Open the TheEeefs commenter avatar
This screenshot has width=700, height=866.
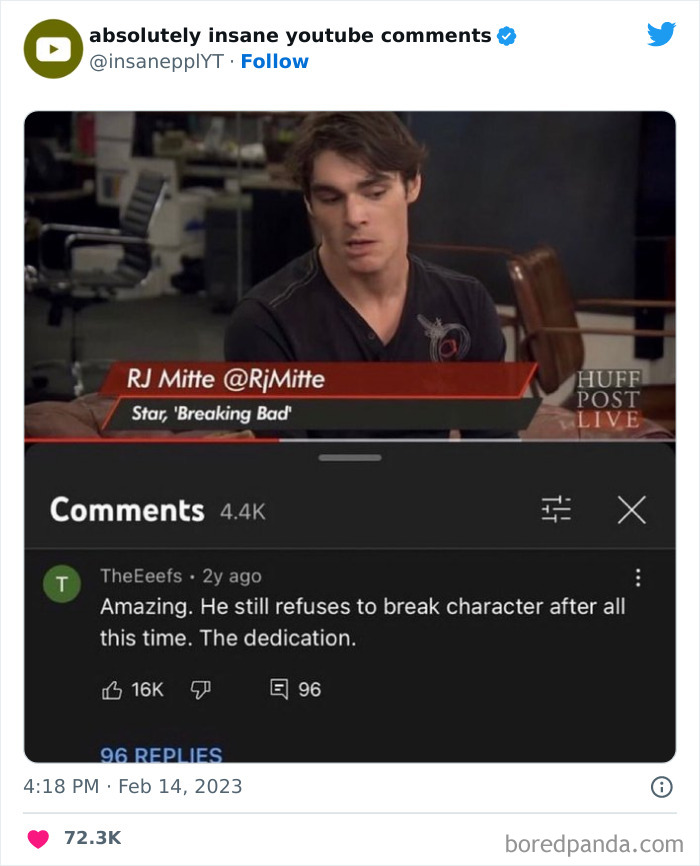pyautogui.click(x=62, y=583)
